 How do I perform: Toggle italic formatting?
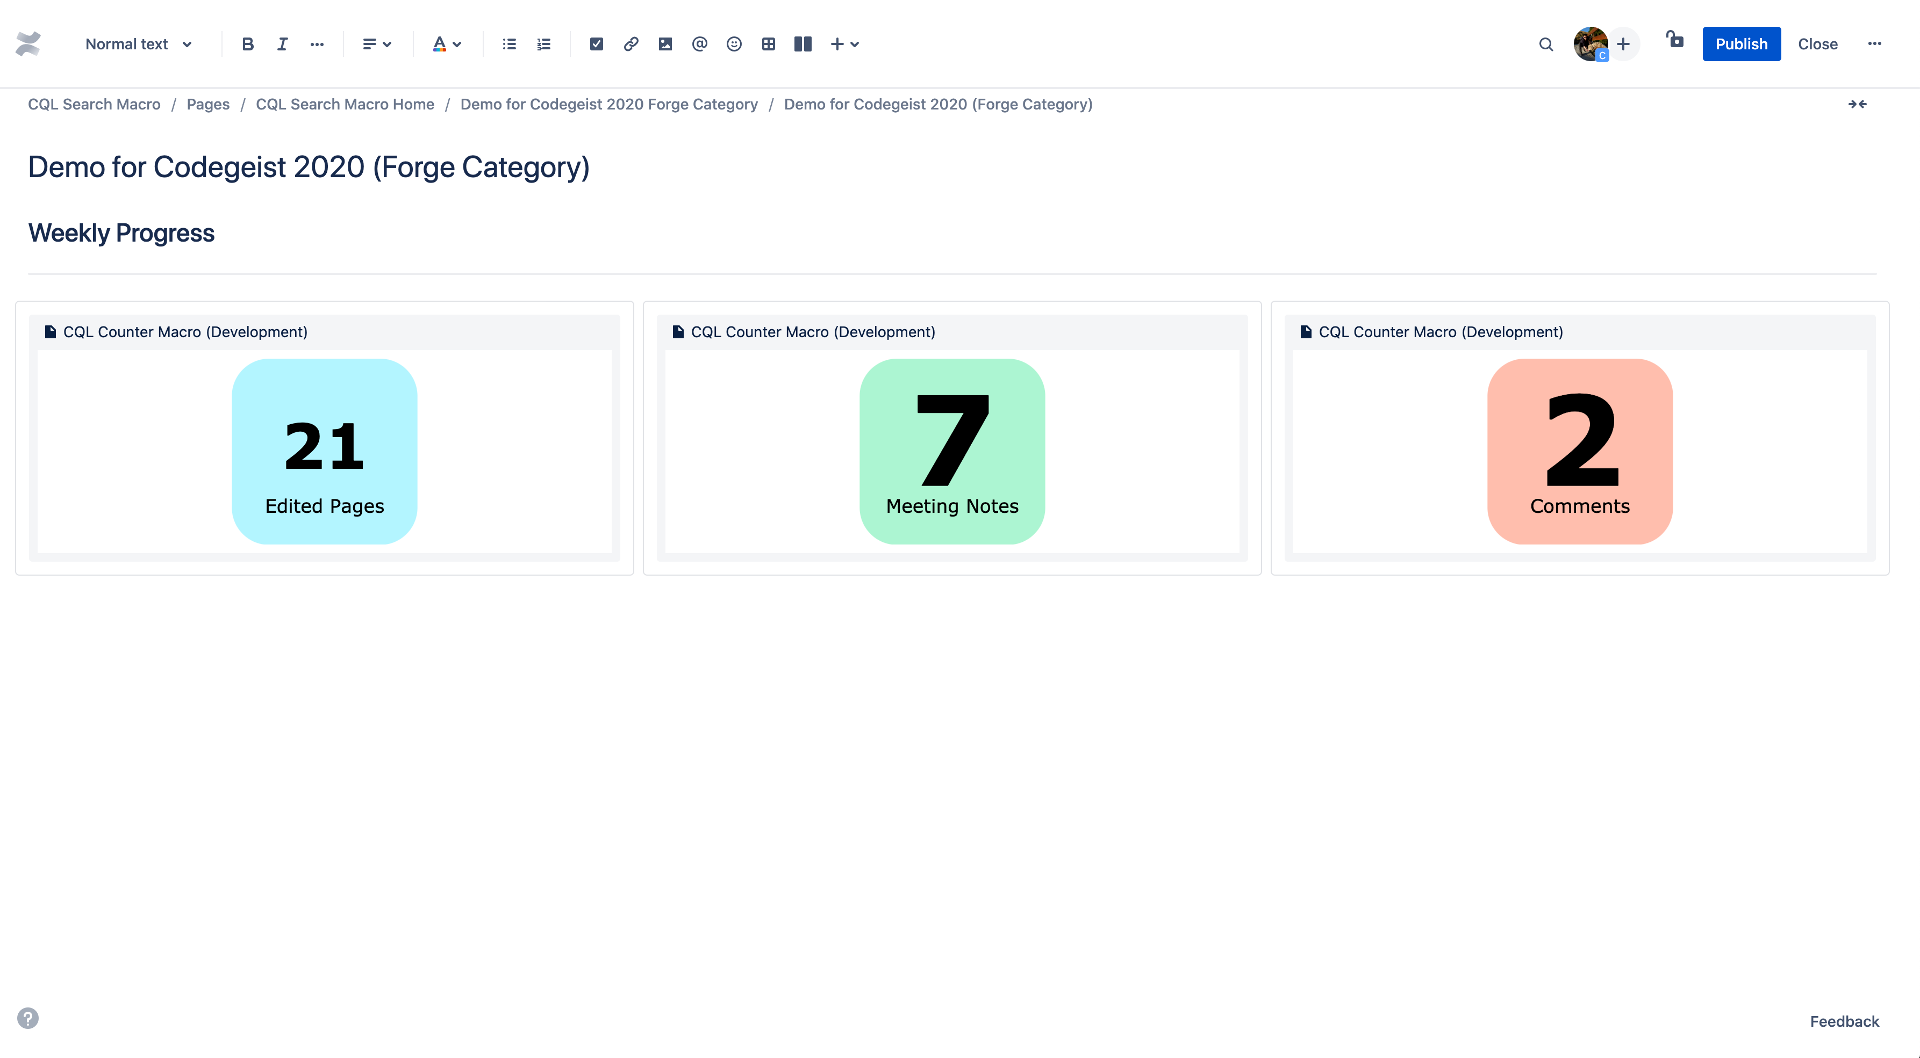click(x=282, y=44)
